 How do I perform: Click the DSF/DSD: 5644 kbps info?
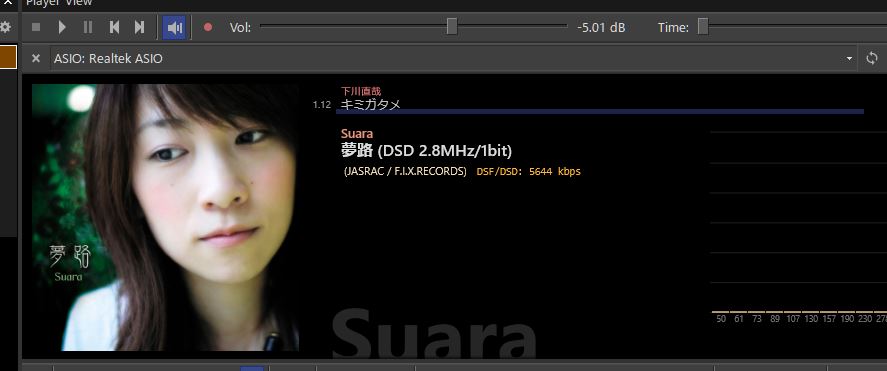pyautogui.click(x=528, y=171)
